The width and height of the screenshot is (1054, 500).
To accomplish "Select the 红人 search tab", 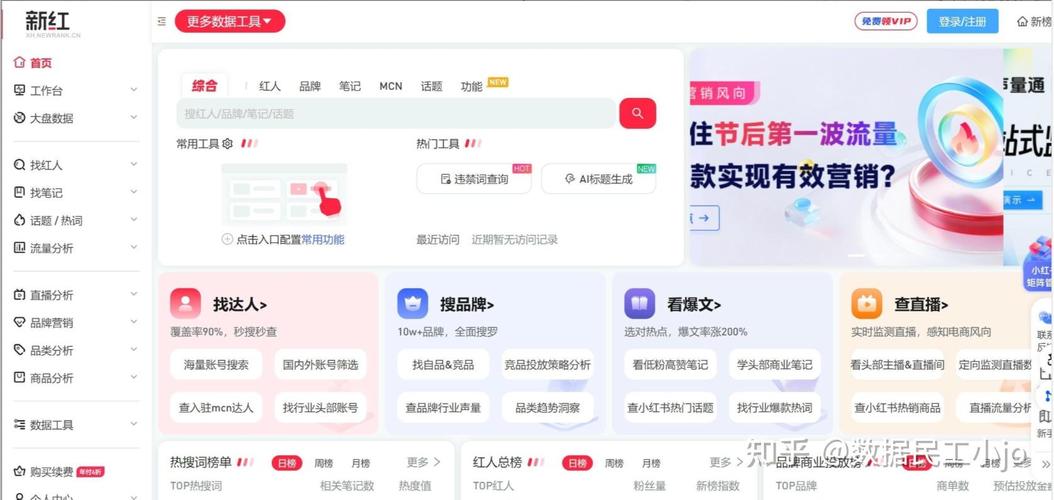I will pyautogui.click(x=270, y=86).
